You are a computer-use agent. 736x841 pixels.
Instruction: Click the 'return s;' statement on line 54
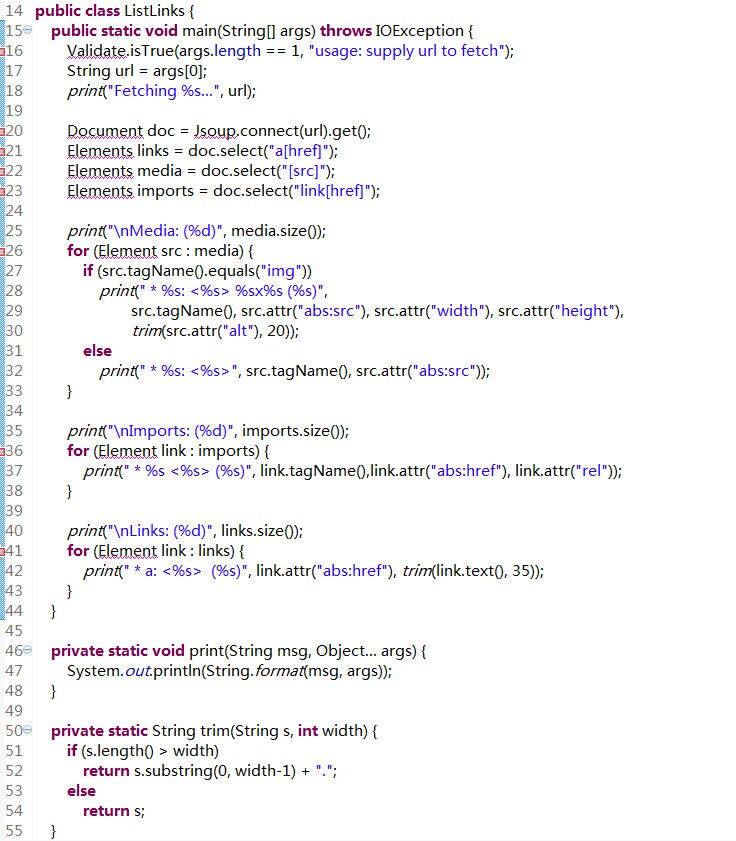click(x=114, y=811)
